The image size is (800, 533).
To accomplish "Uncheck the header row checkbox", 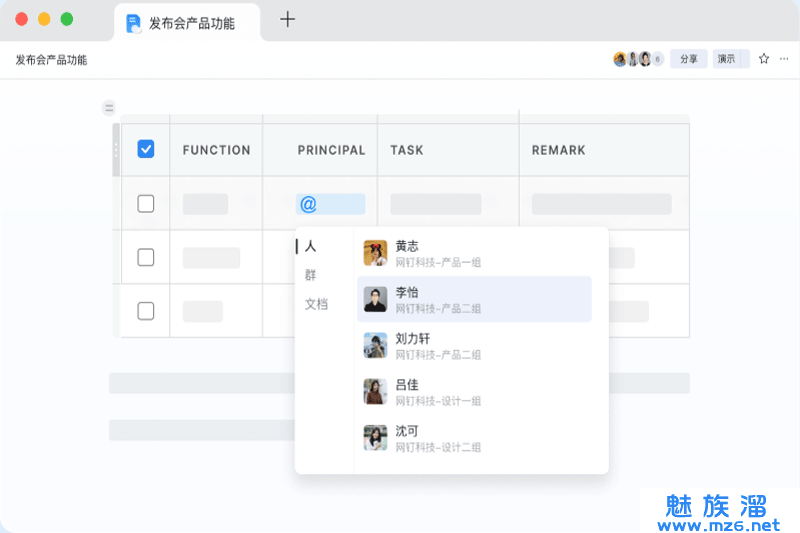I will point(146,149).
